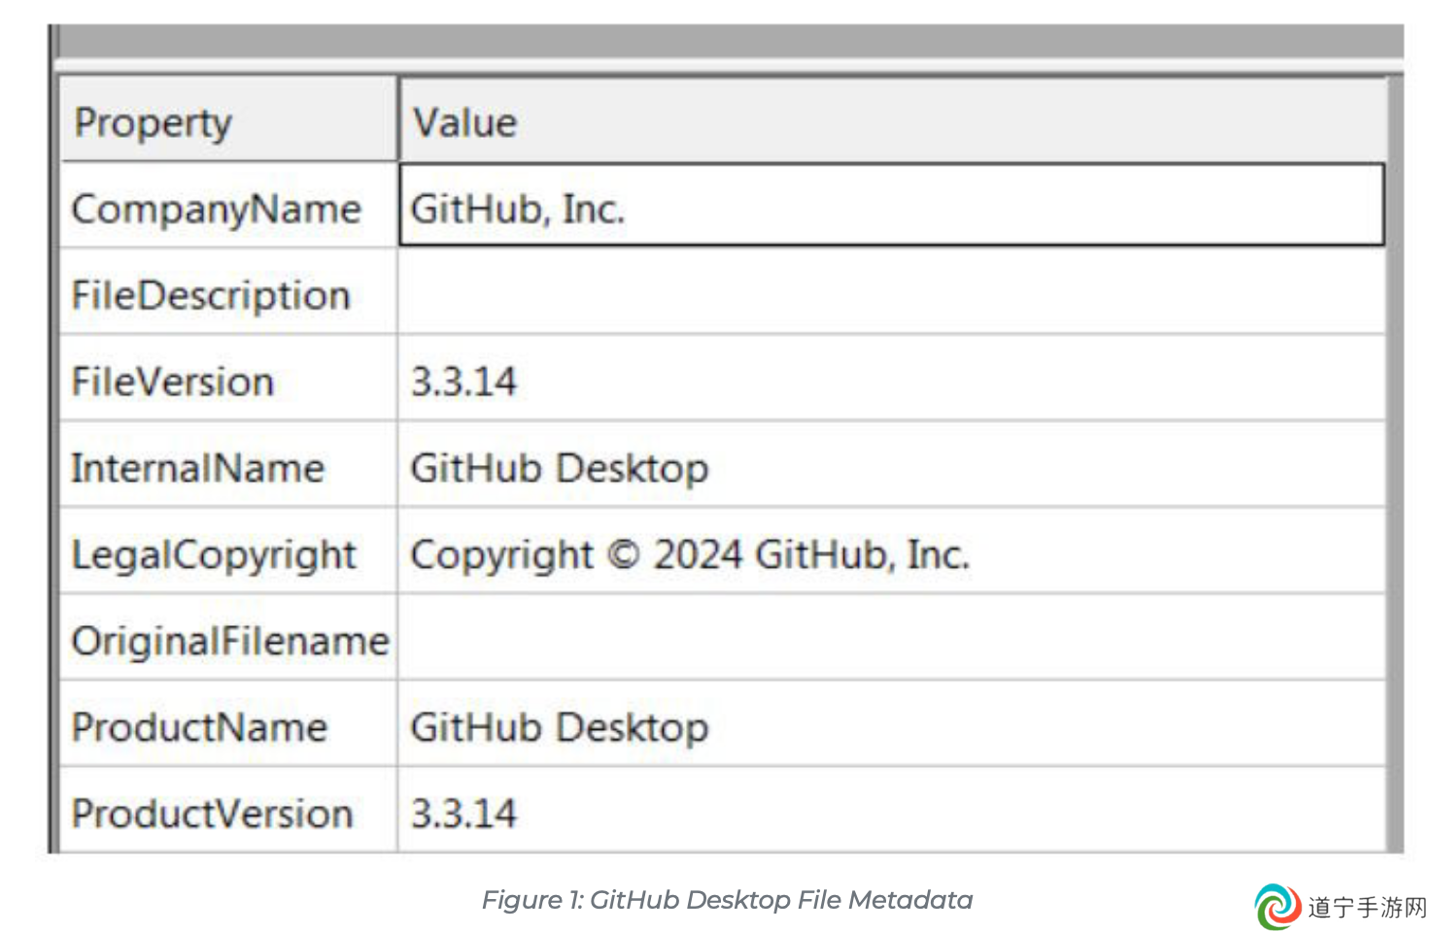Click the empty OriginalFilename value cell
This screenshot has height=932, width=1440.
click(x=892, y=638)
